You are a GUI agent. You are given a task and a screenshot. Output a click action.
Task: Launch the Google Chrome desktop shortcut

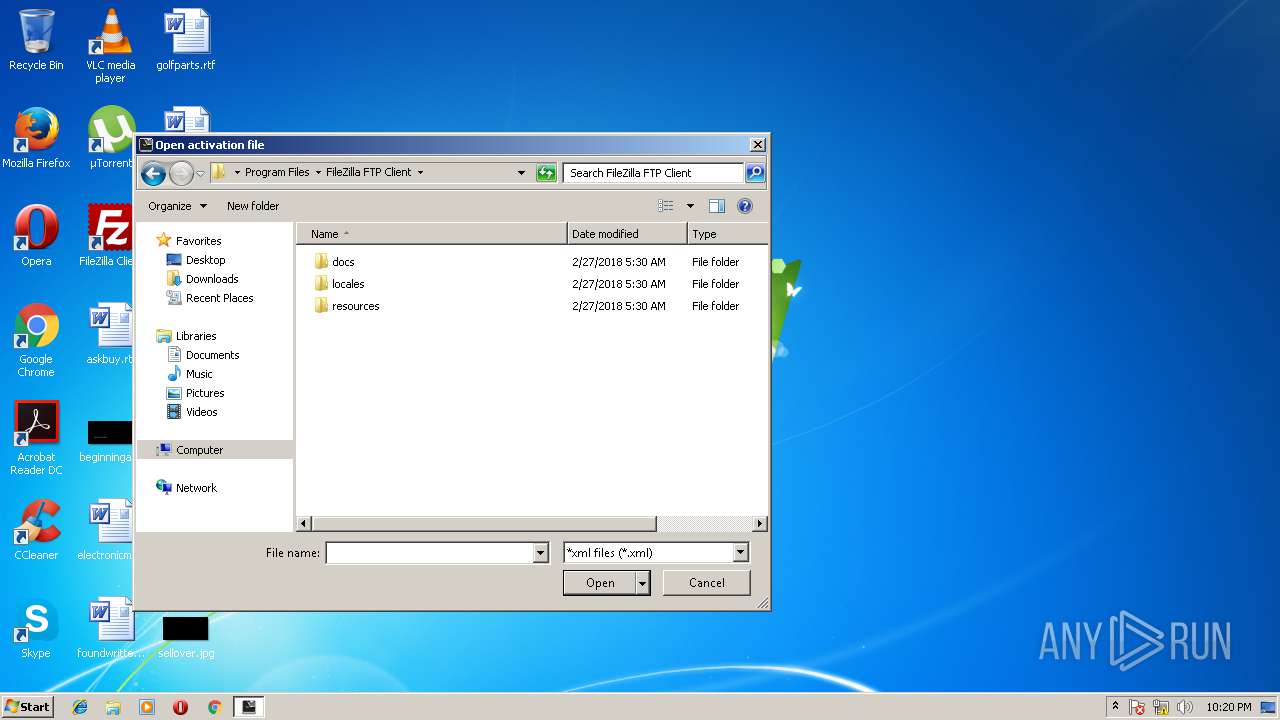36,340
